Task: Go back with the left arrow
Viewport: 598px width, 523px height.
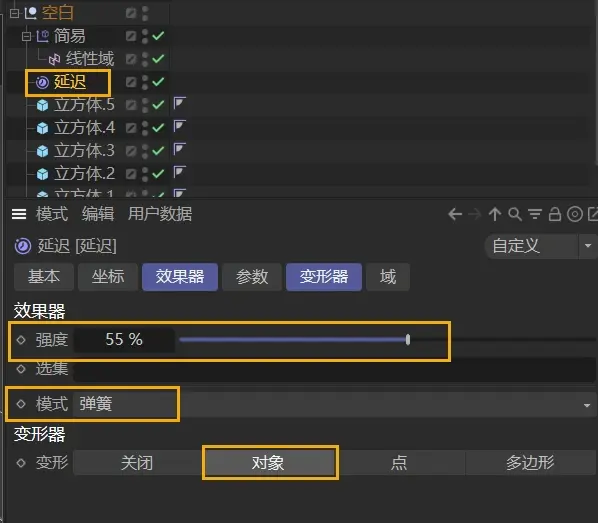Action: pyautogui.click(x=455, y=214)
